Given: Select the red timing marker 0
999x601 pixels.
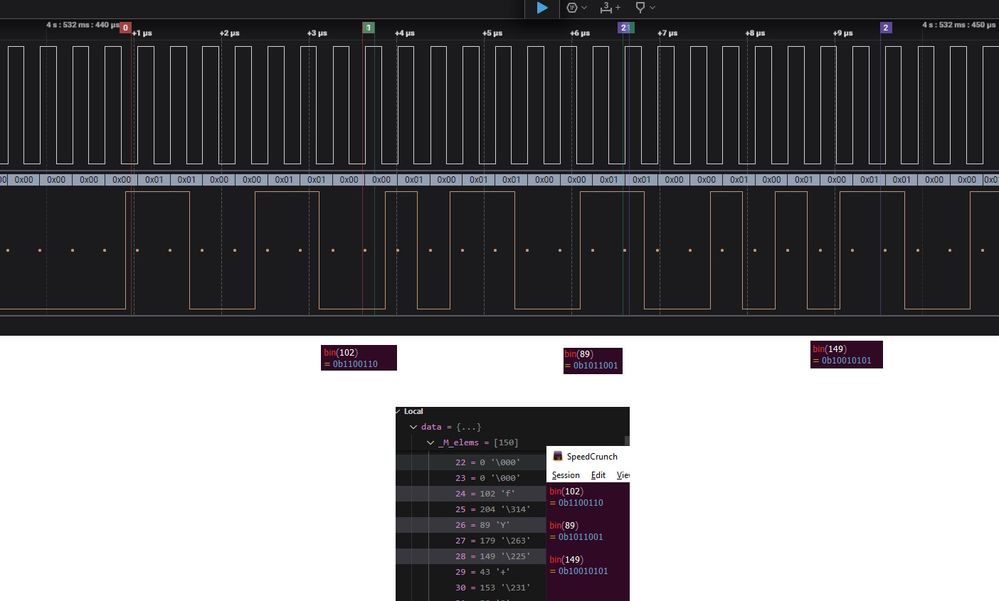Looking at the screenshot, I should [126, 27].
